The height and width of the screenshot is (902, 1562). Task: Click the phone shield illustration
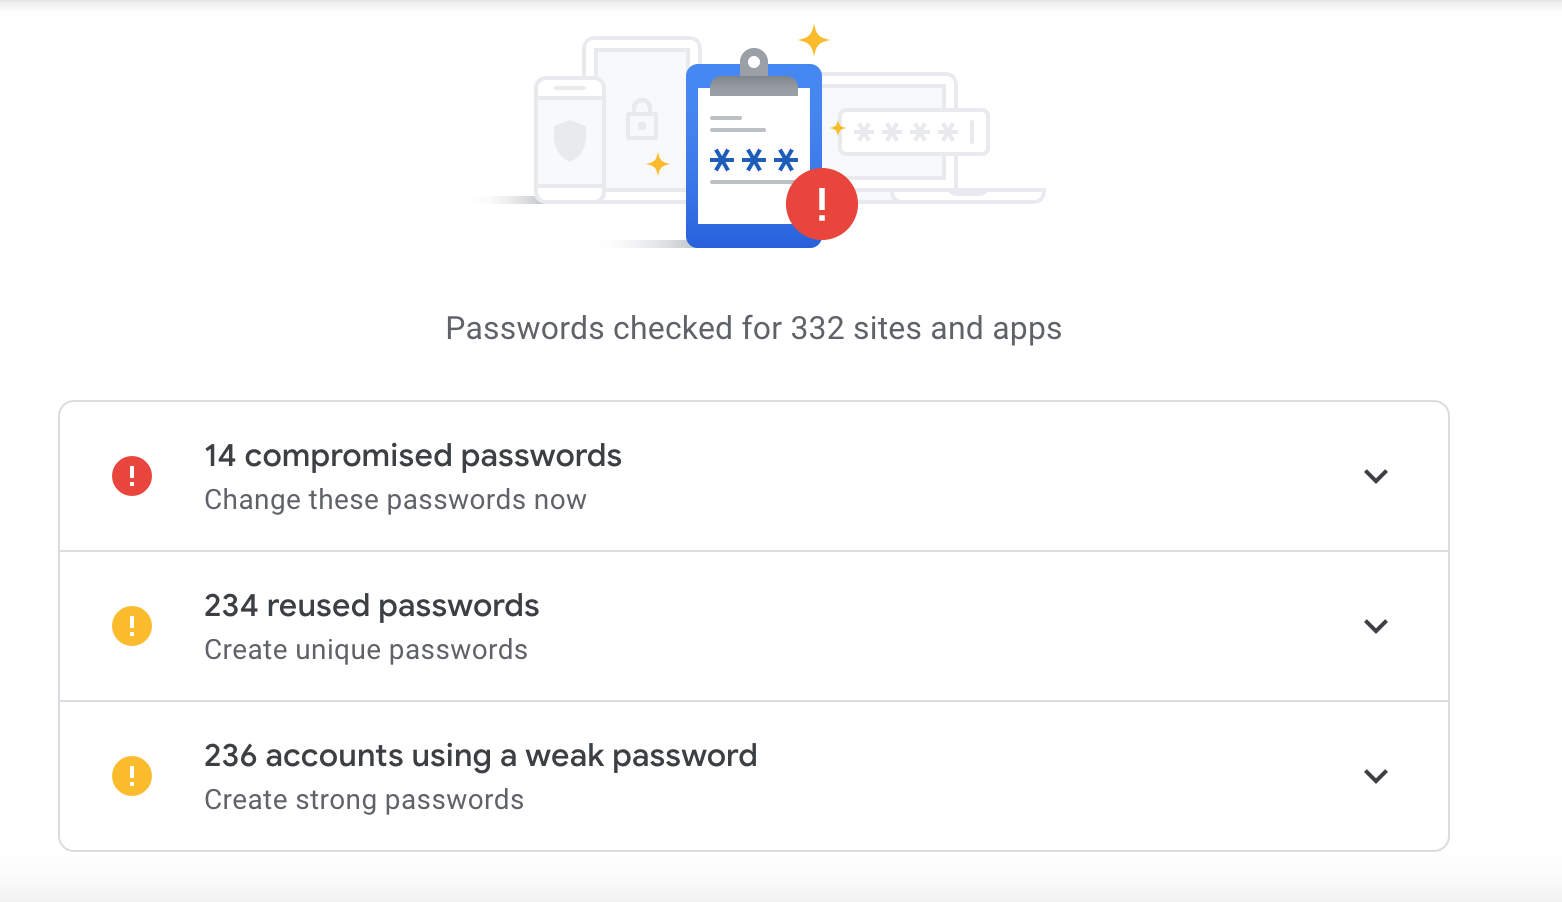click(570, 140)
